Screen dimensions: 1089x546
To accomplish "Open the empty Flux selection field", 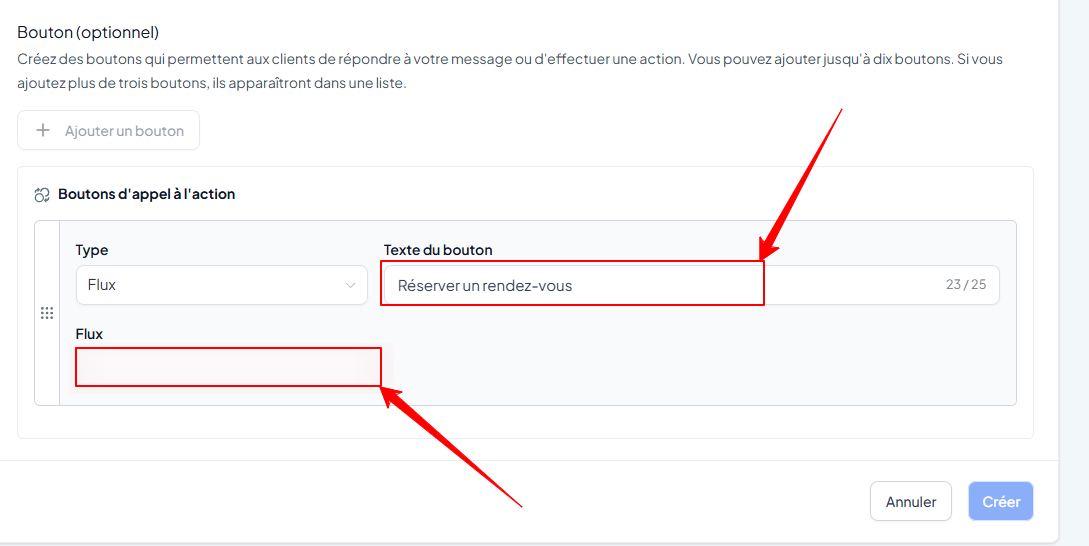I will [228, 367].
